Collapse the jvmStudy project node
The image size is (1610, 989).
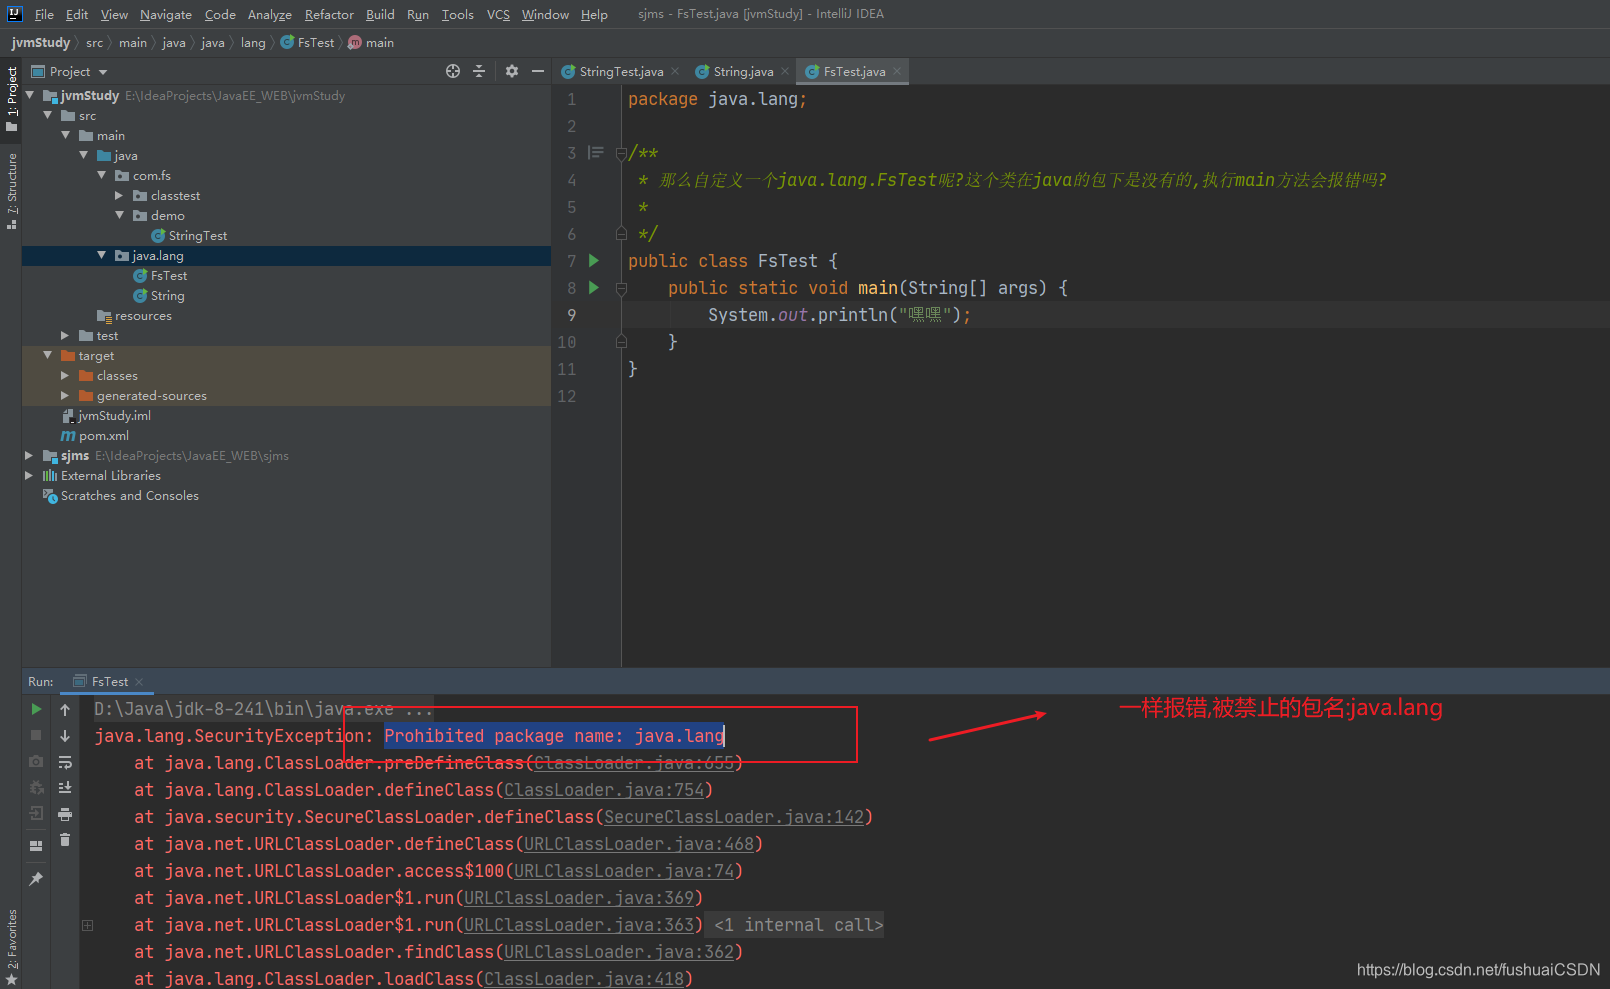coord(30,95)
